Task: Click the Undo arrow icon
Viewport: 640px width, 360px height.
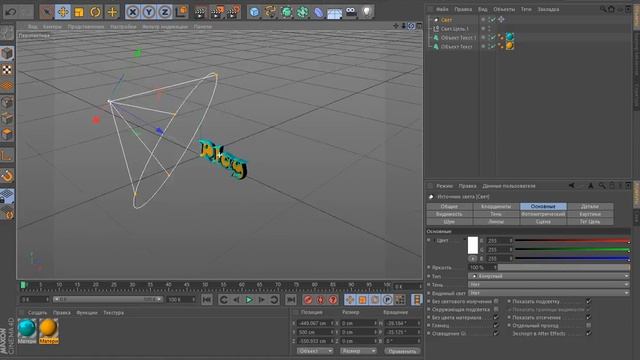Action: (x=11, y=12)
